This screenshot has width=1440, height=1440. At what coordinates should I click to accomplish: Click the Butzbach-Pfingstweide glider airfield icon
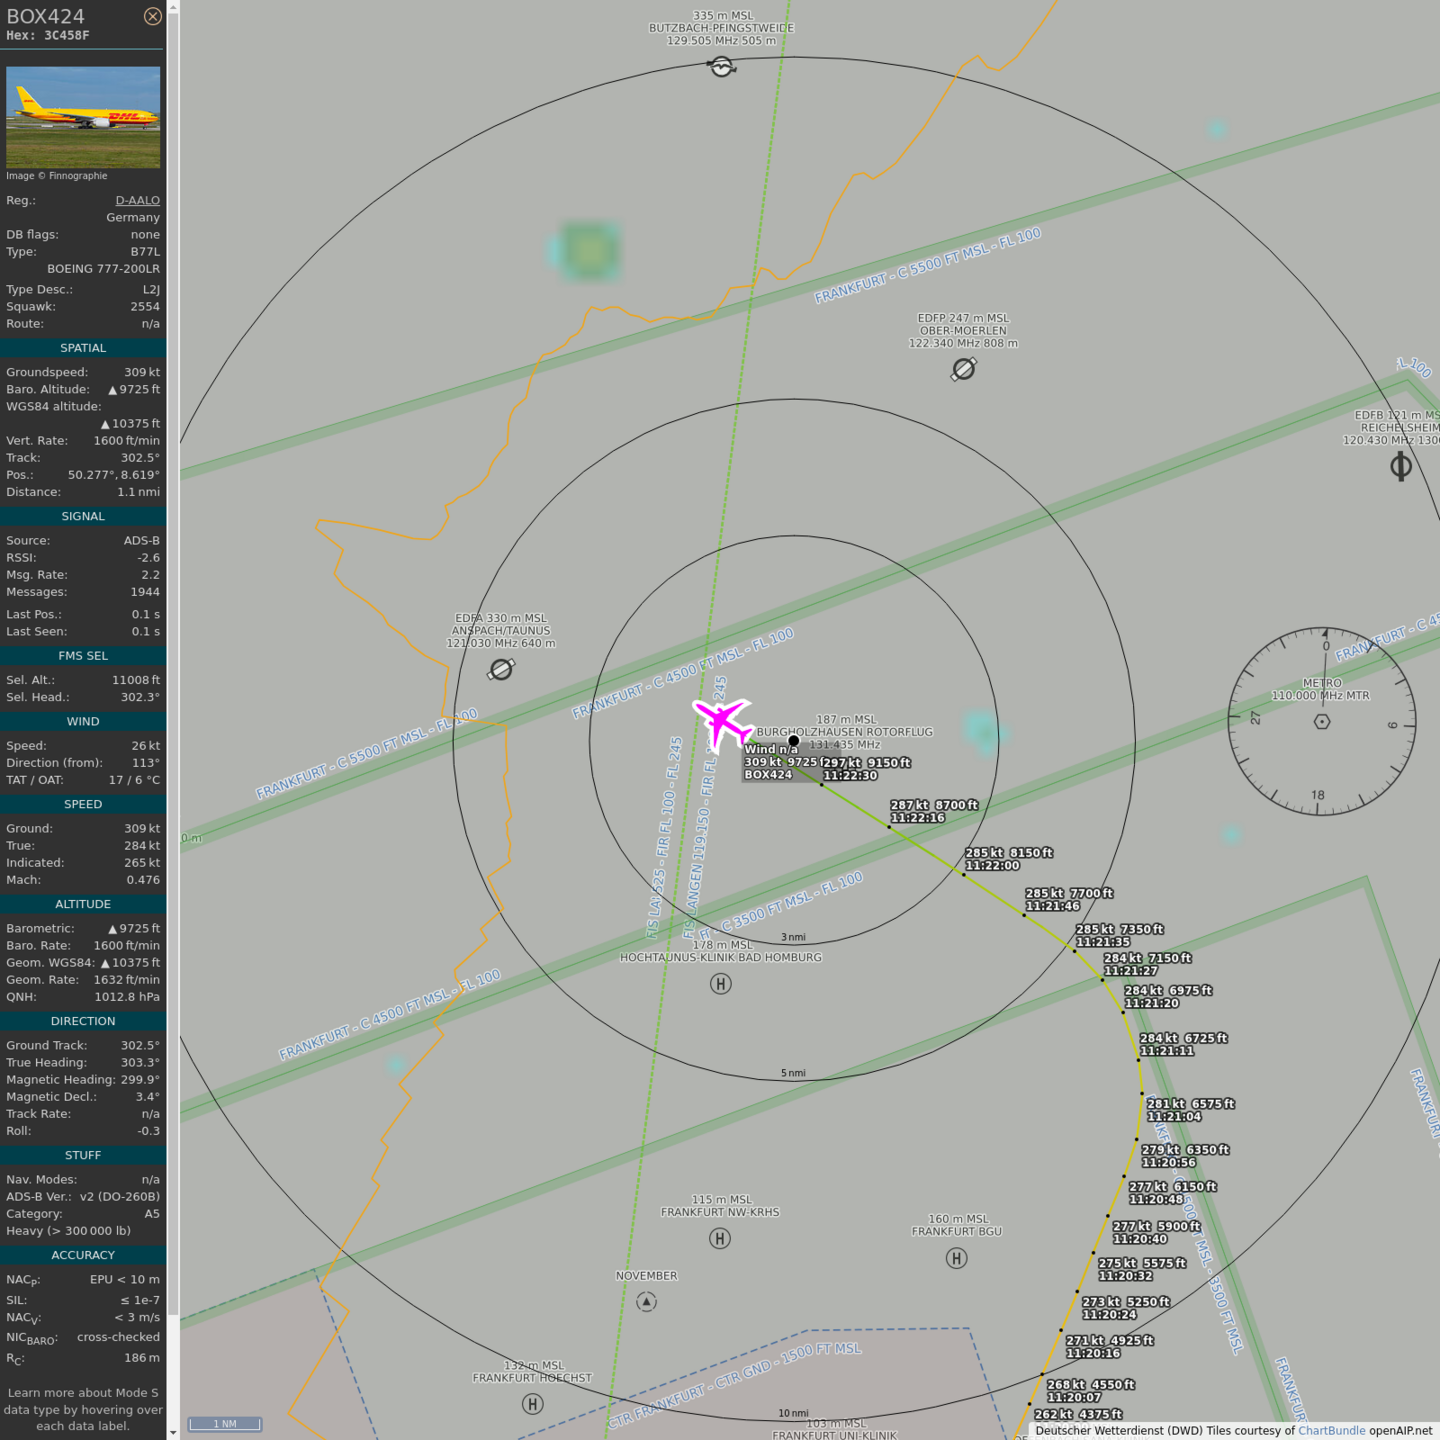pos(721,67)
